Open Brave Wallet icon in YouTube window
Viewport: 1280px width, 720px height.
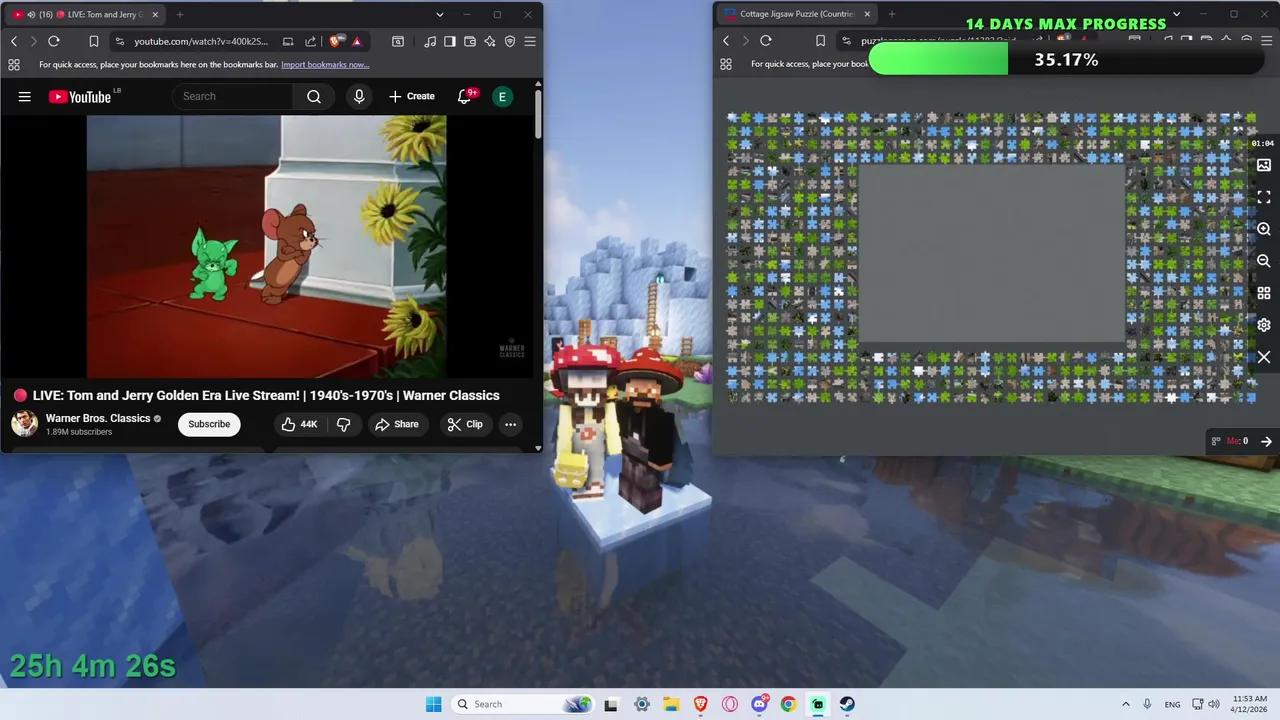pos(470,41)
